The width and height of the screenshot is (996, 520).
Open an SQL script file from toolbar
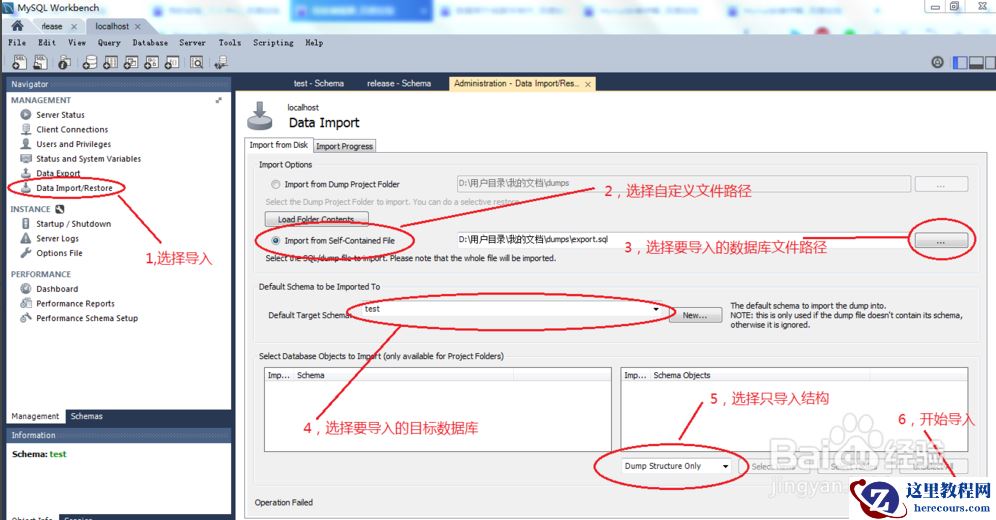[x=40, y=62]
